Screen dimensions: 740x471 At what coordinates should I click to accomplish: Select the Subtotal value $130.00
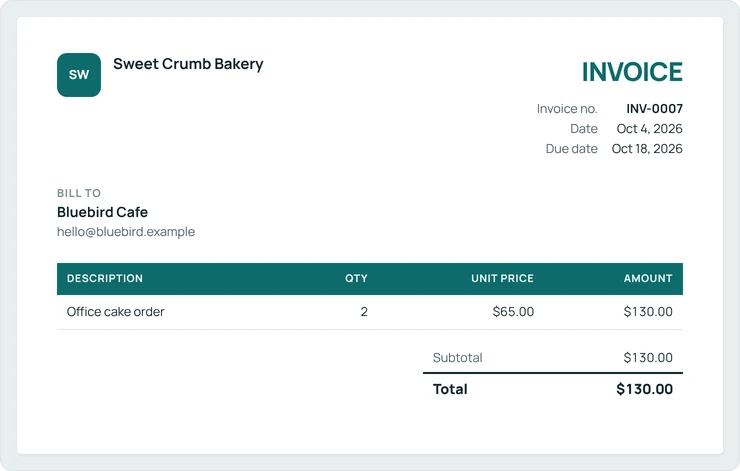(x=648, y=358)
